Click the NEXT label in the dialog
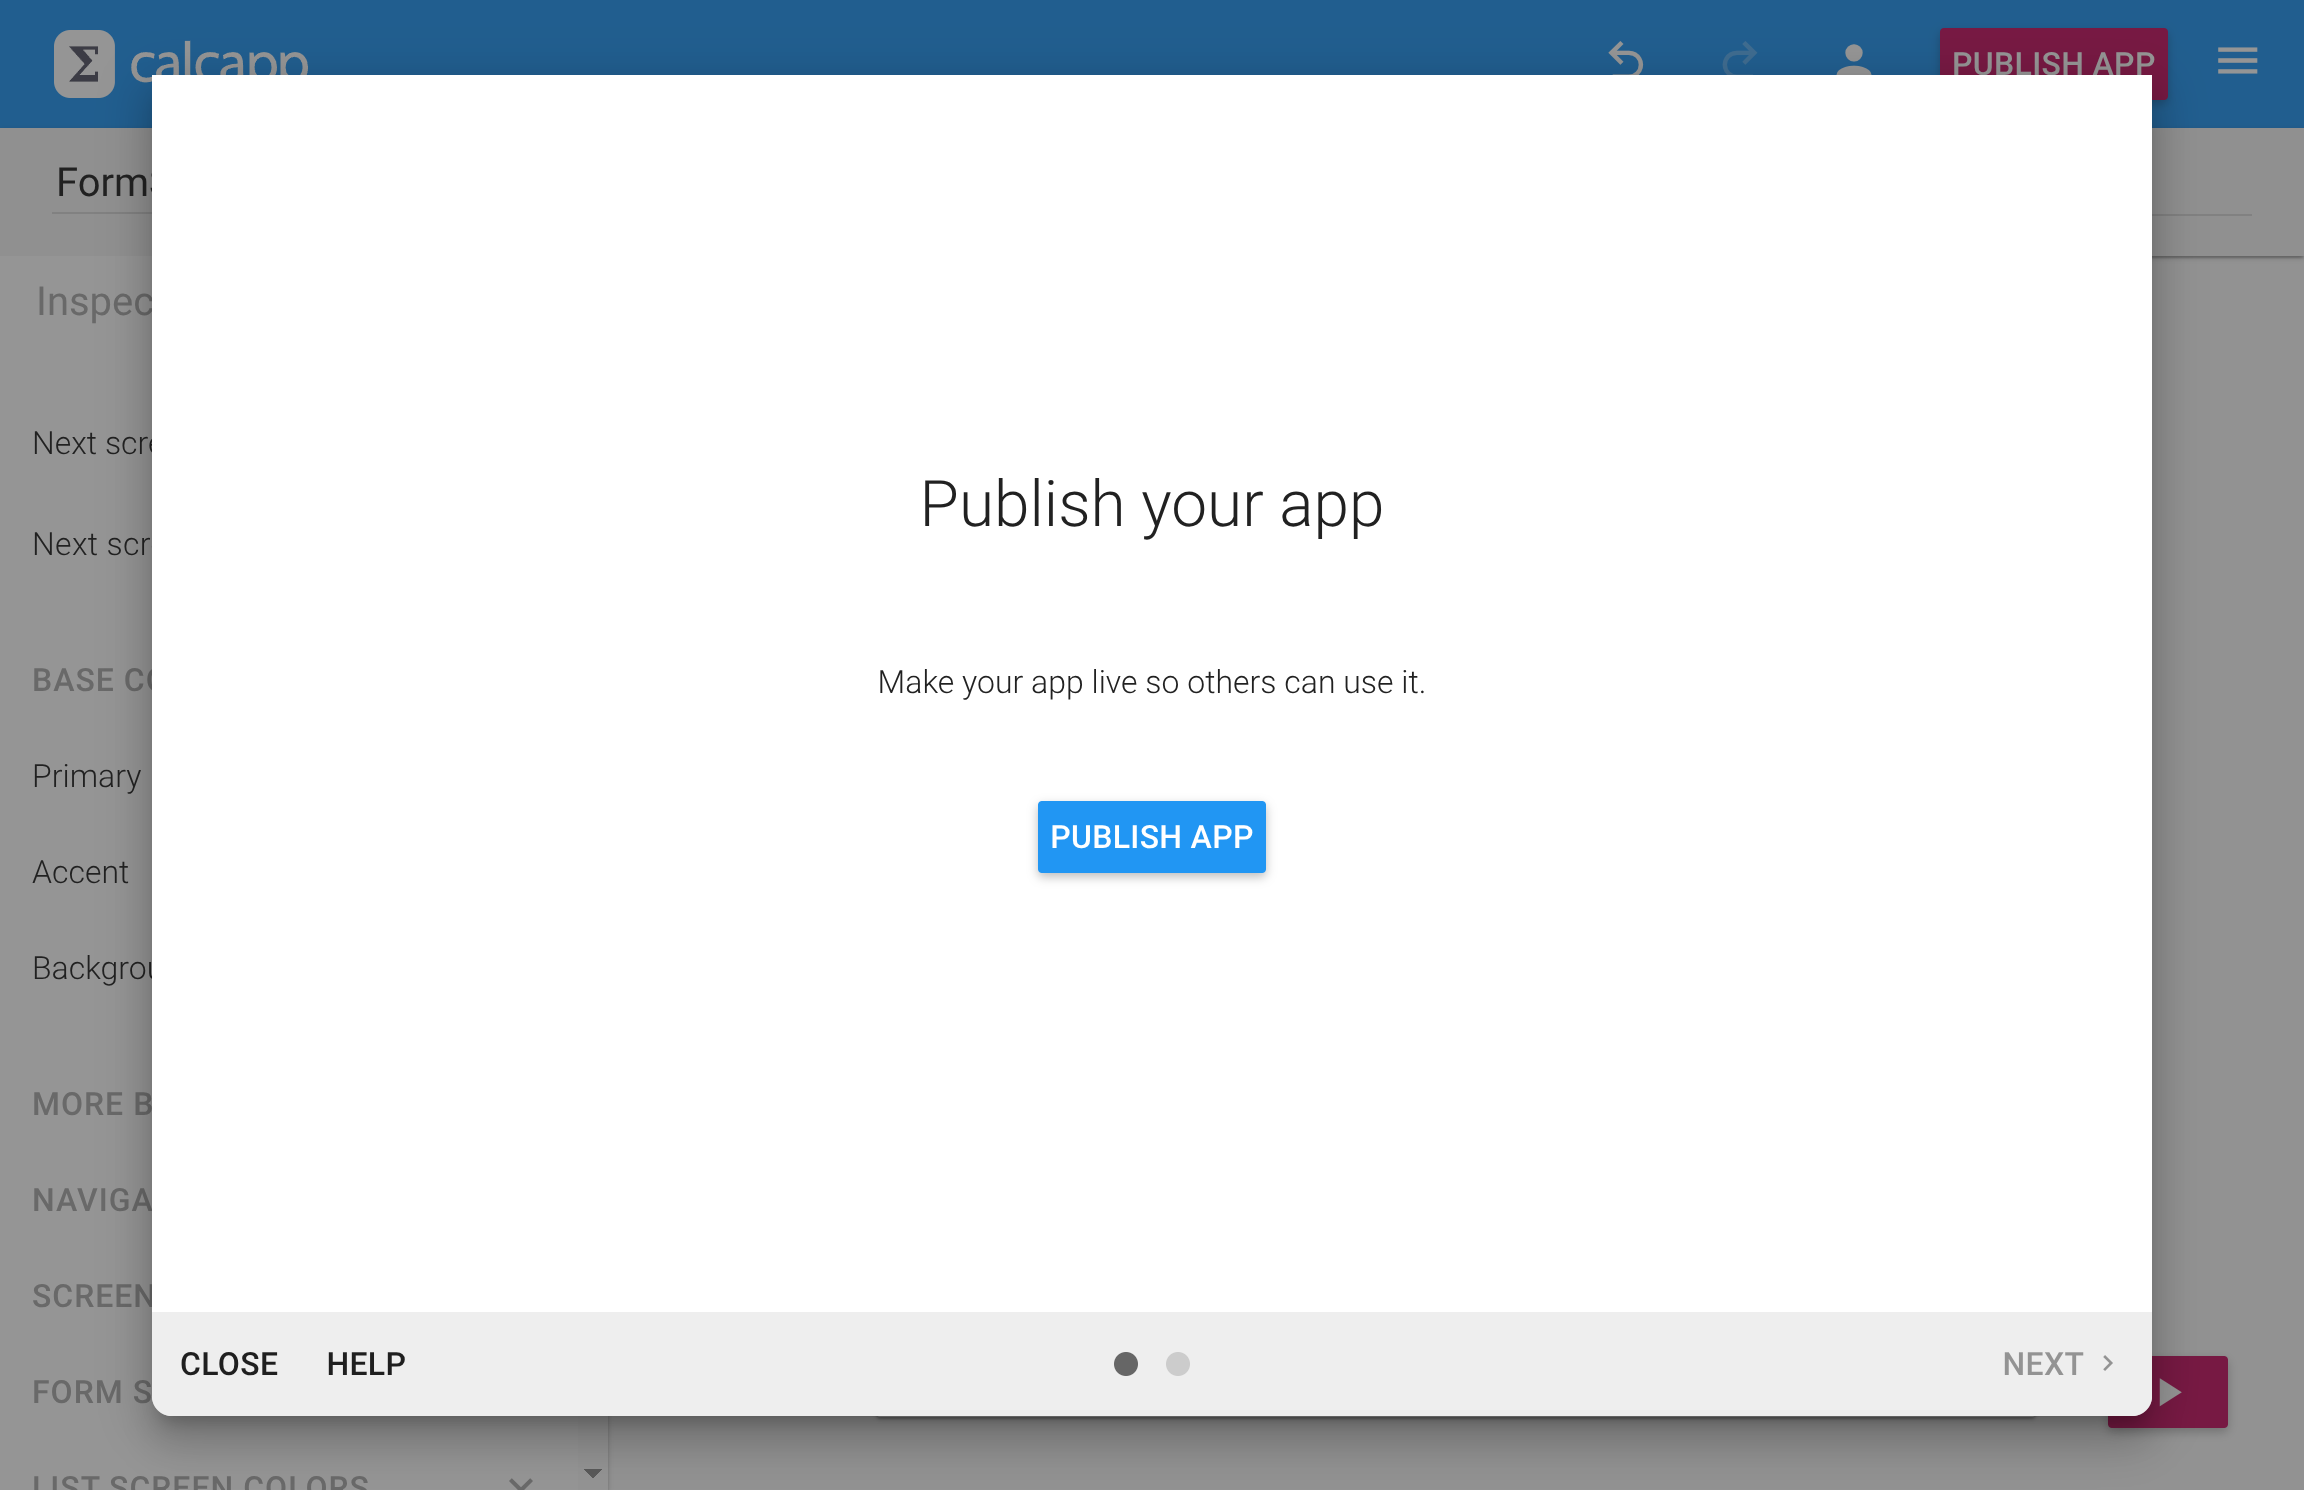This screenshot has width=2304, height=1490. click(2042, 1364)
